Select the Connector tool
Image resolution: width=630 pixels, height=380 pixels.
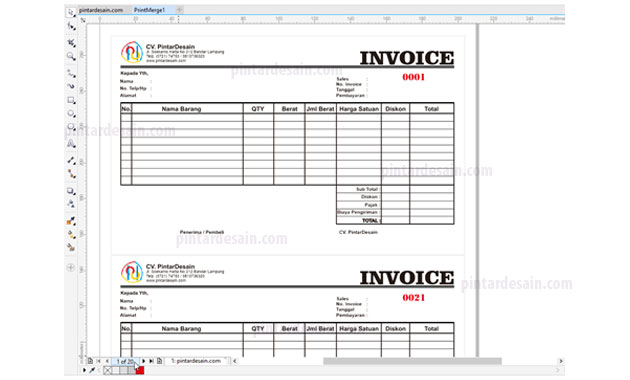tap(71, 174)
